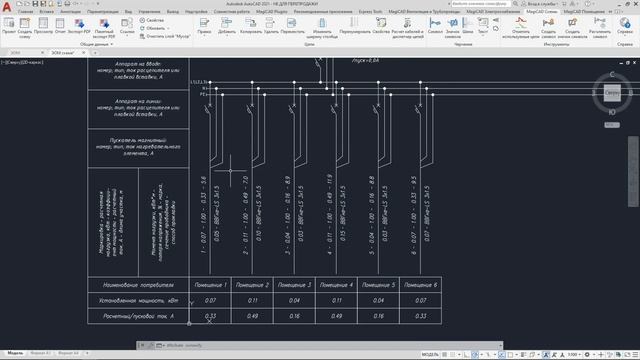Click Создать значок символа icon
The width and height of the screenshot is (640, 360).
pos(572,27)
